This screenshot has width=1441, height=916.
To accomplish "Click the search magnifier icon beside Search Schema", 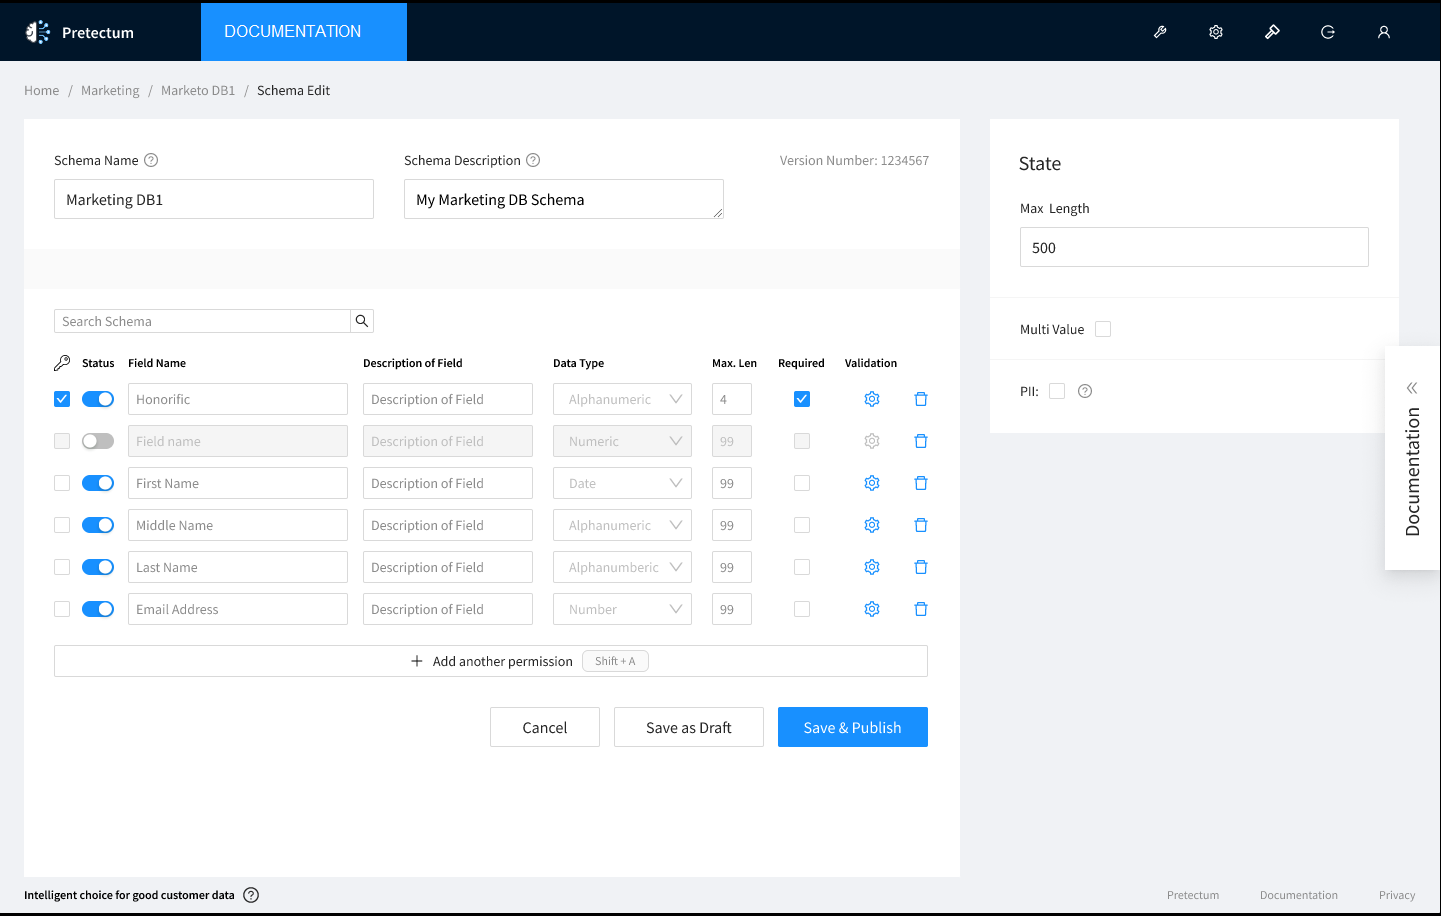I will (362, 321).
